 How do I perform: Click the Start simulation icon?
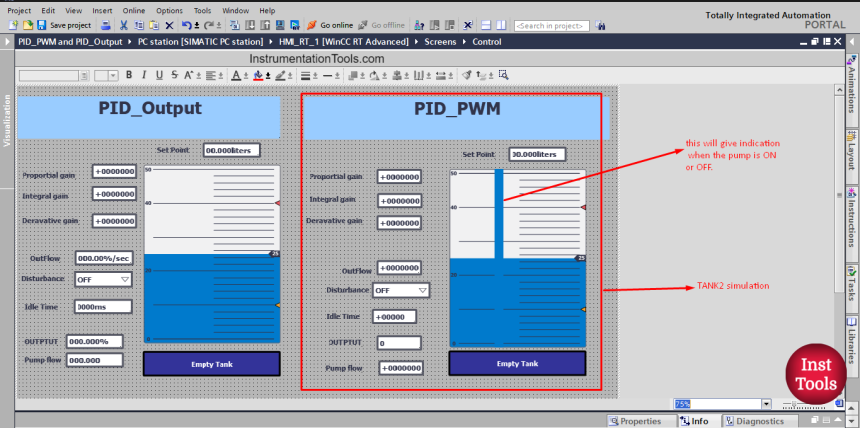coord(280,25)
